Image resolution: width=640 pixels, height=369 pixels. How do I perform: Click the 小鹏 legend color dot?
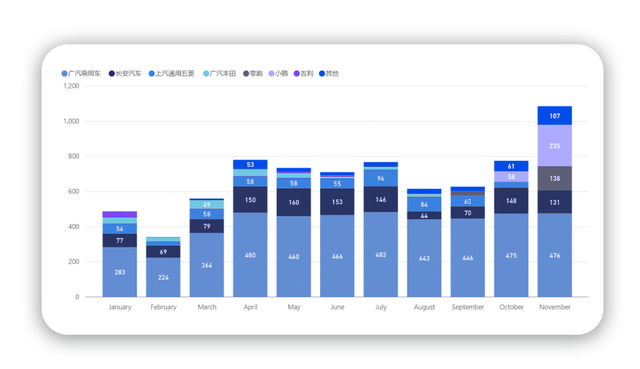click(x=271, y=73)
